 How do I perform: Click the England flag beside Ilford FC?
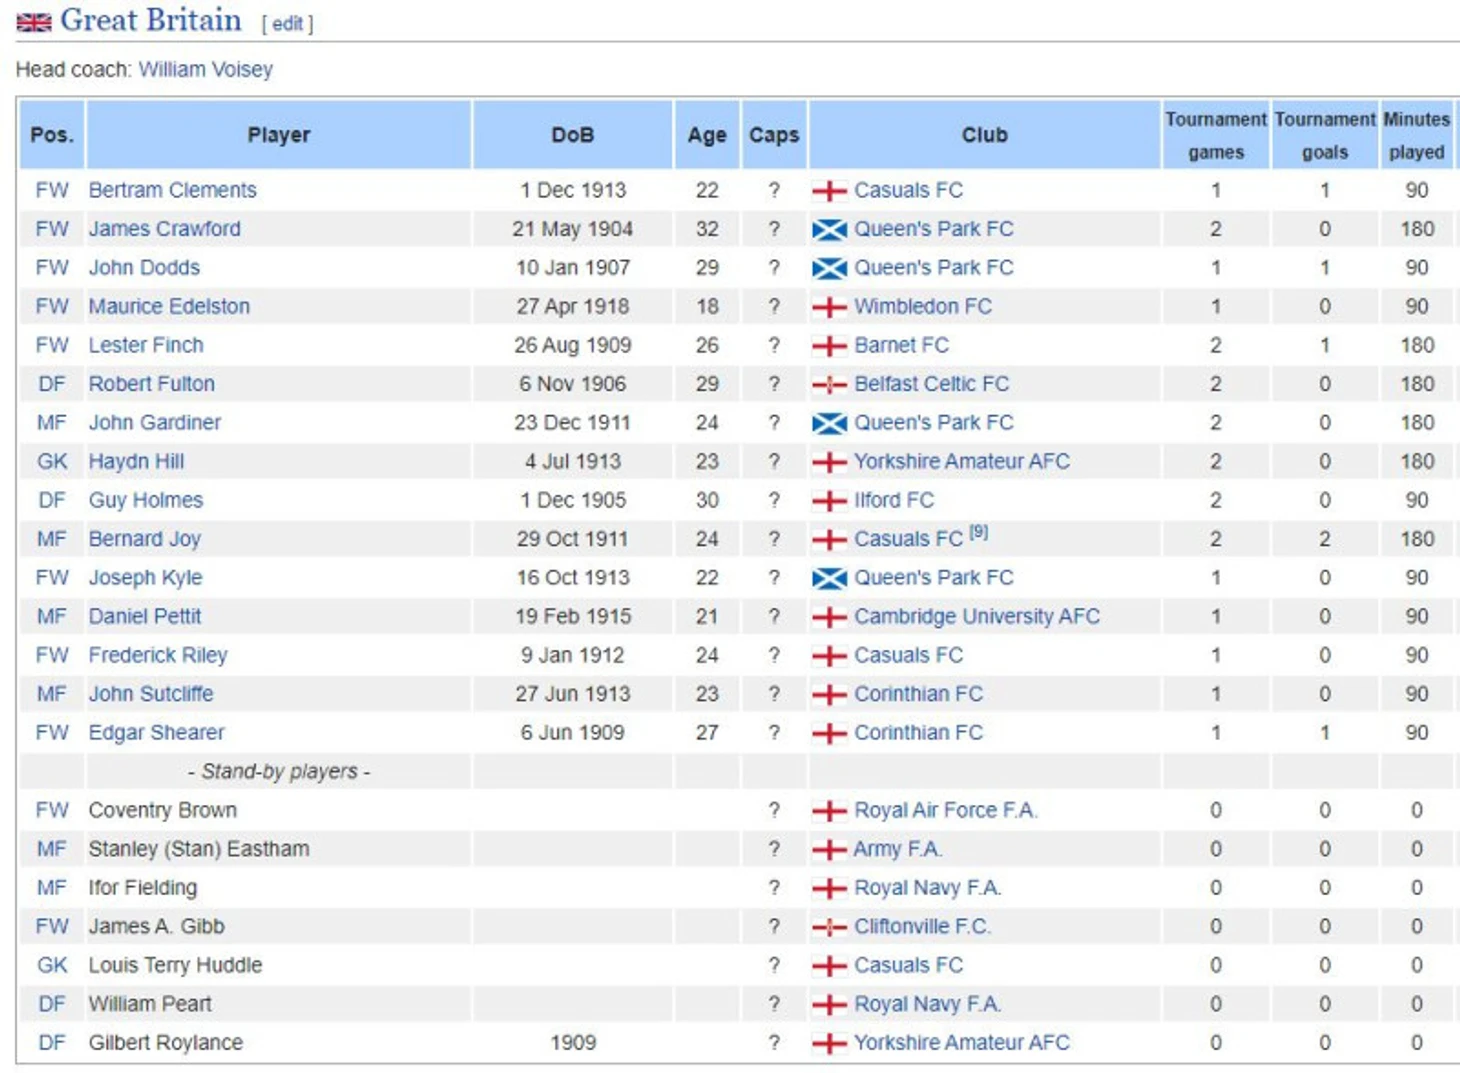tap(829, 501)
